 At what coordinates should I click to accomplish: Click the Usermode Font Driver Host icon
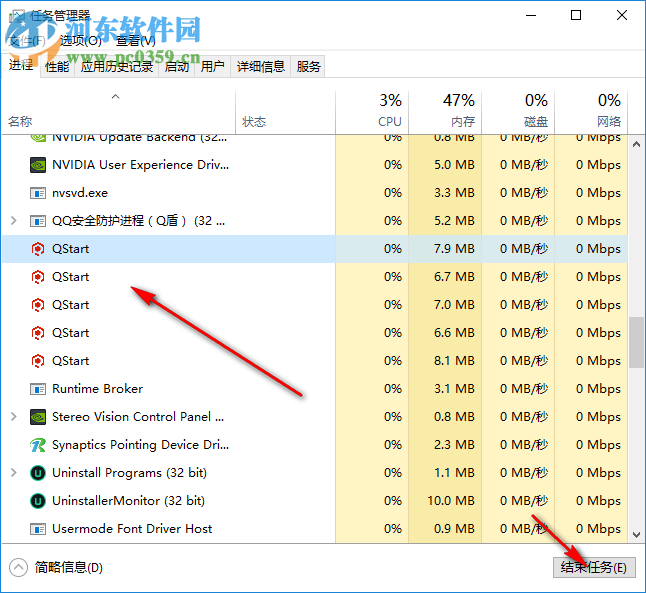[x=38, y=529]
